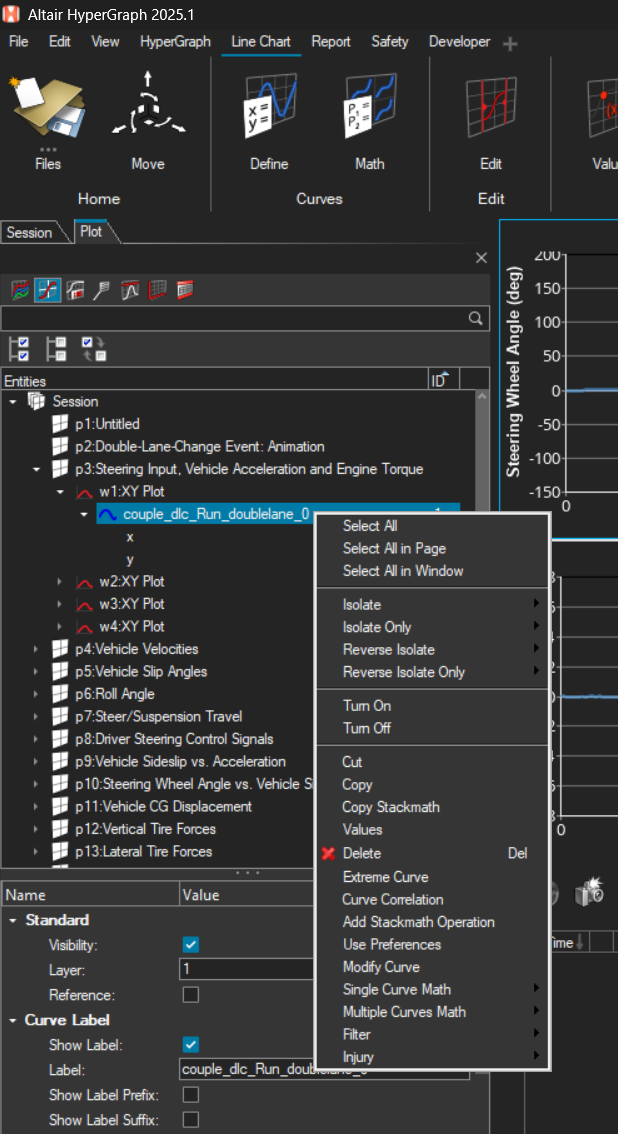Open the Single Curve Math submenu
Viewport: 618px width, 1134px height.
(x=432, y=989)
